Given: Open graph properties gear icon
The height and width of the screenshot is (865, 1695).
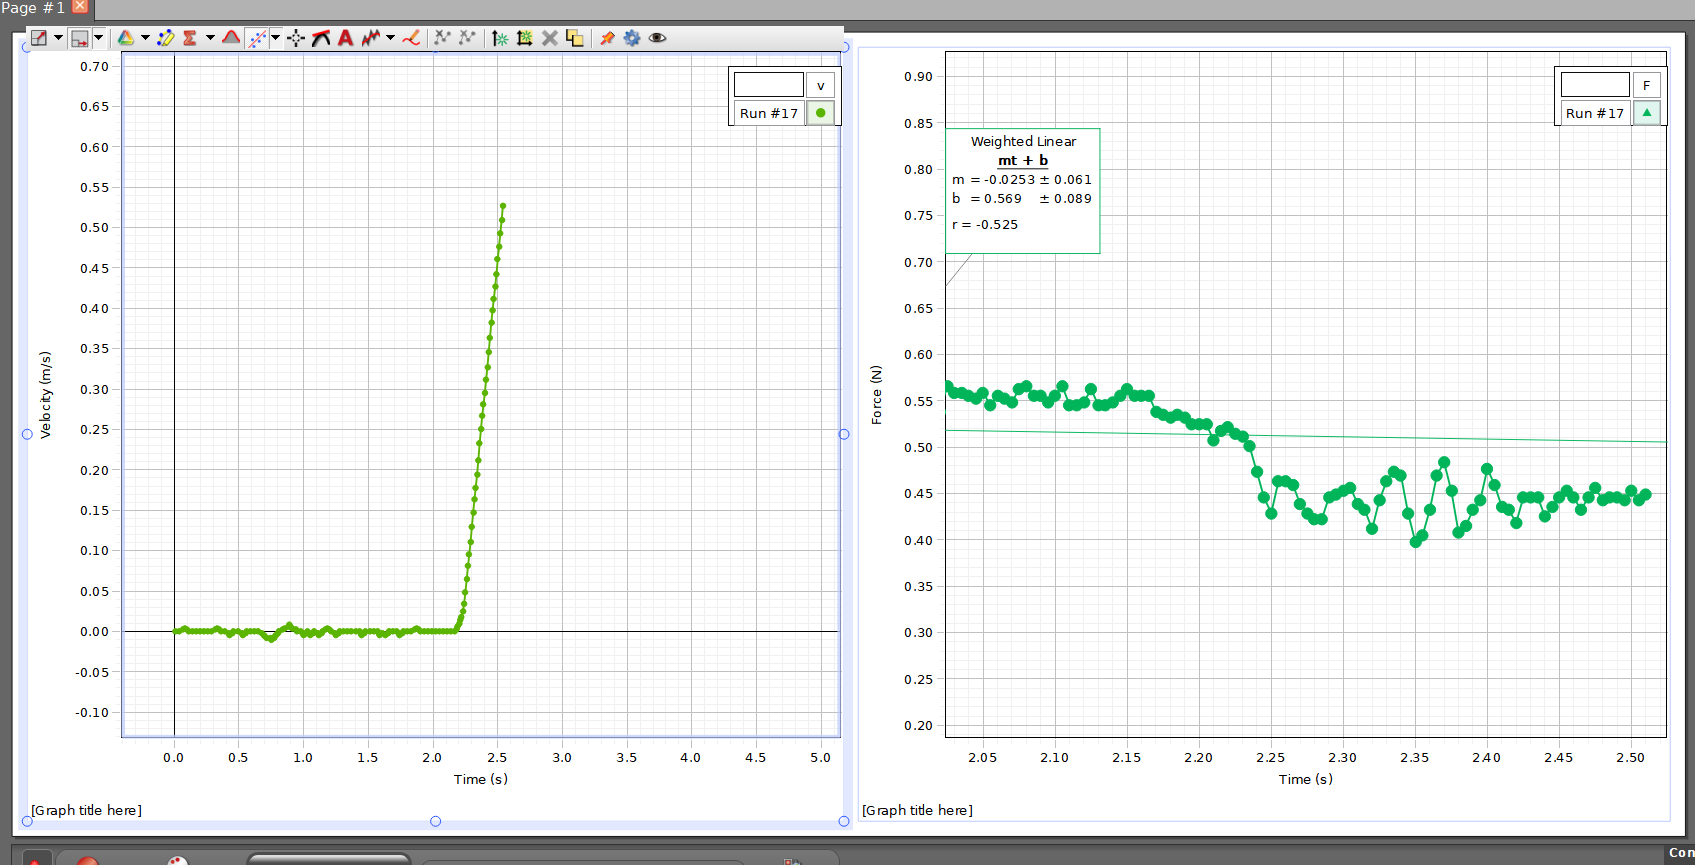Looking at the screenshot, I should 632,38.
